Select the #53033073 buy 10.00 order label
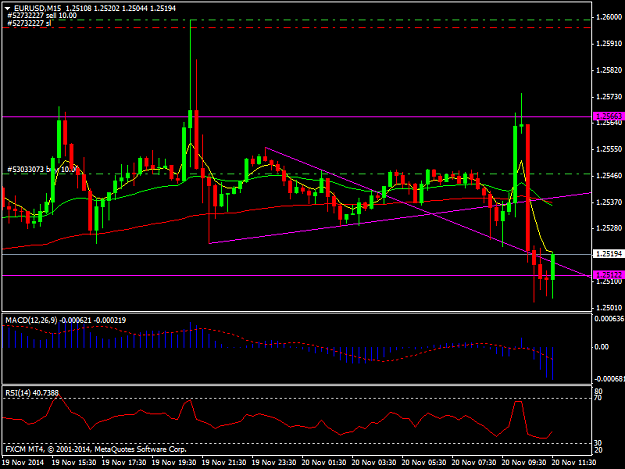The image size is (625, 469). tap(41, 169)
